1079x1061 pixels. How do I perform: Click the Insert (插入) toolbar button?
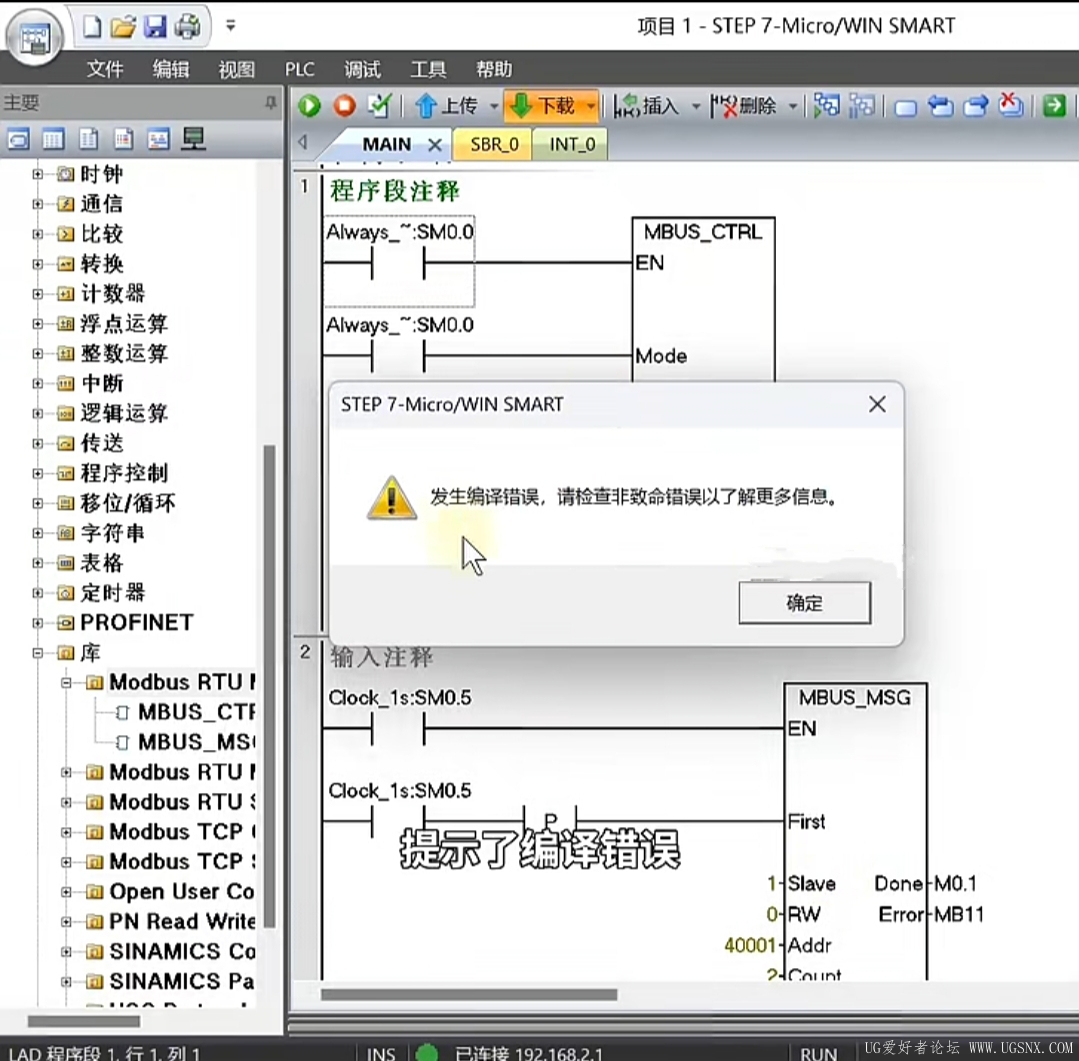pyautogui.click(x=647, y=106)
